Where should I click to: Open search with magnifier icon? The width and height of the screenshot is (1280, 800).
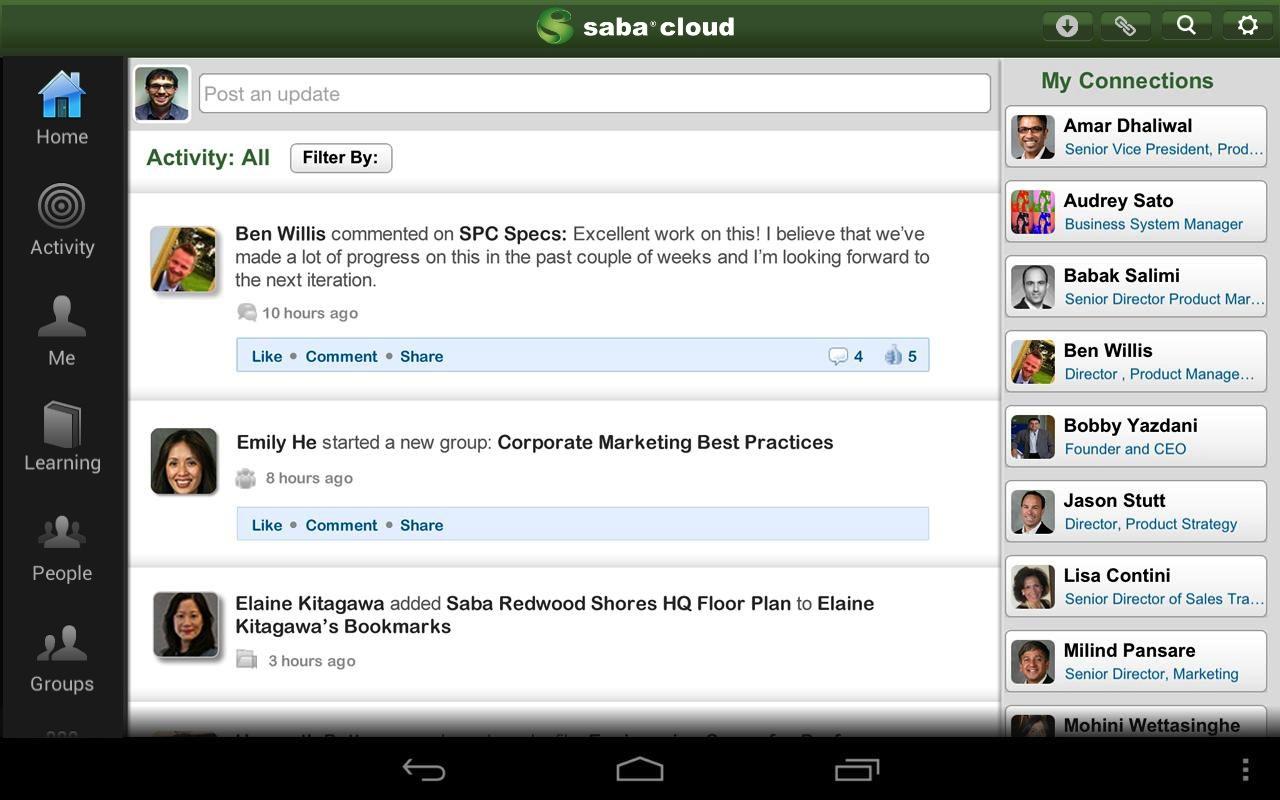coord(1186,26)
